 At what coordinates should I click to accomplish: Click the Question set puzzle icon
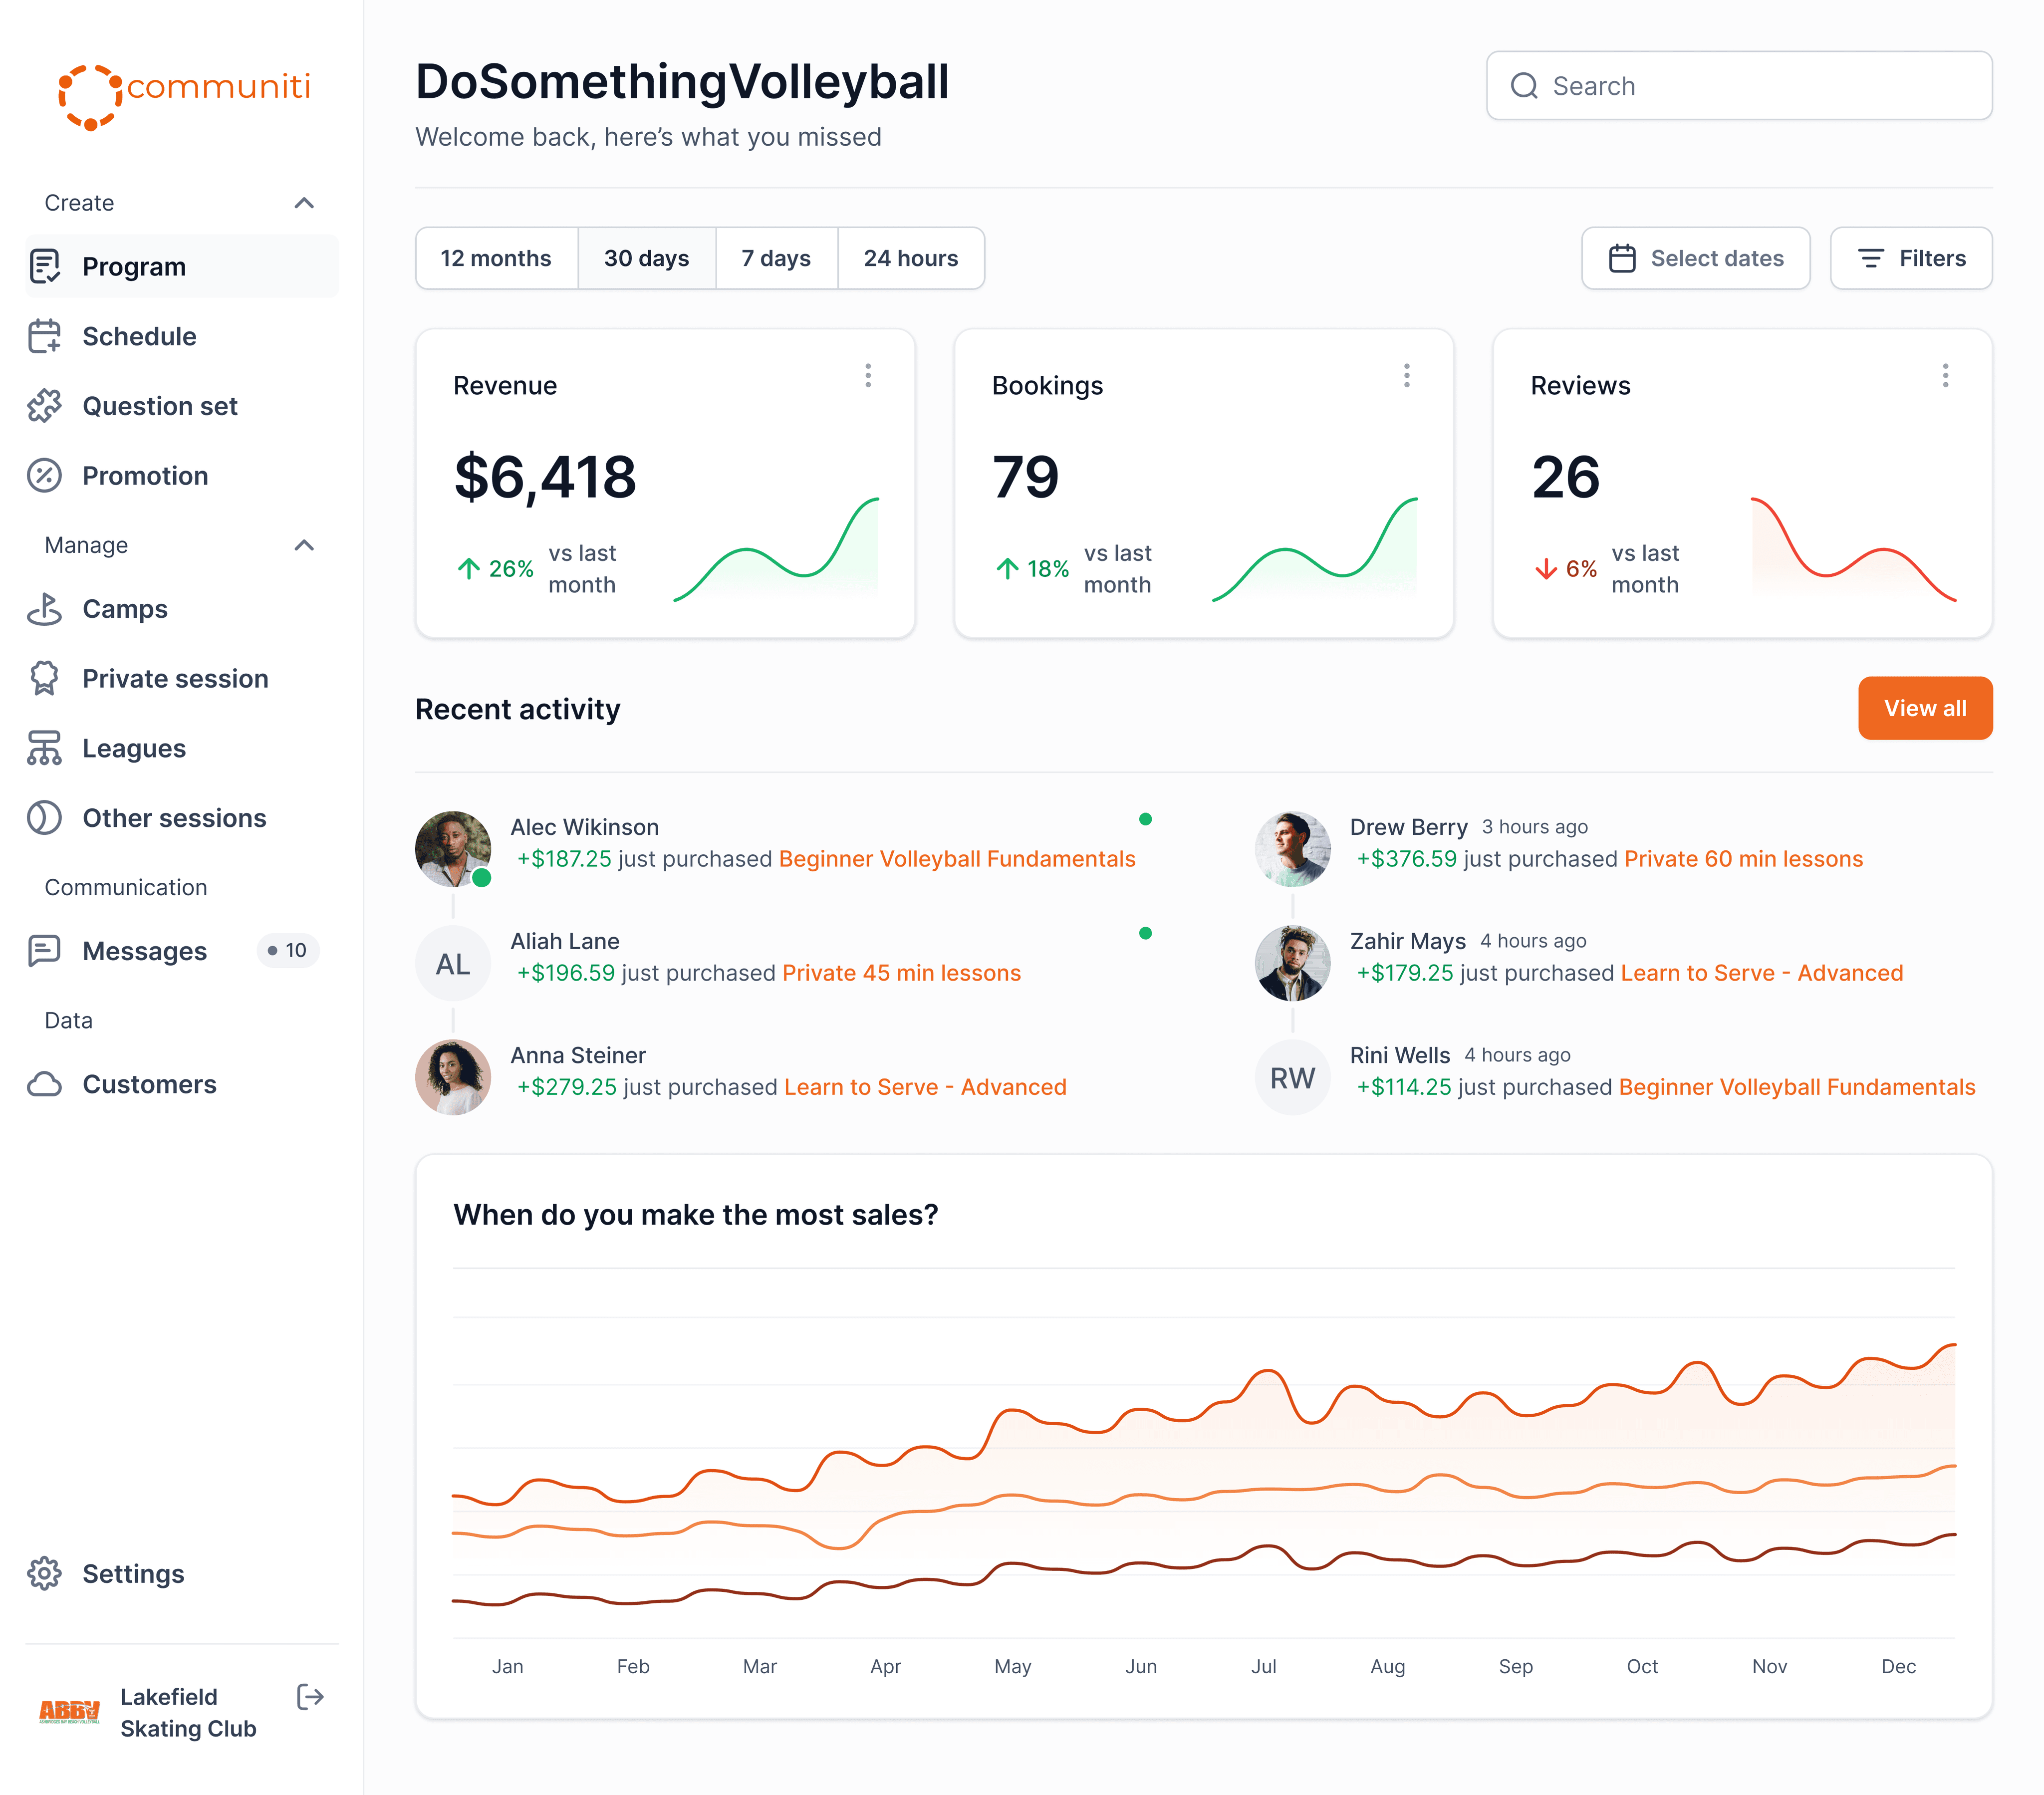tap(45, 406)
